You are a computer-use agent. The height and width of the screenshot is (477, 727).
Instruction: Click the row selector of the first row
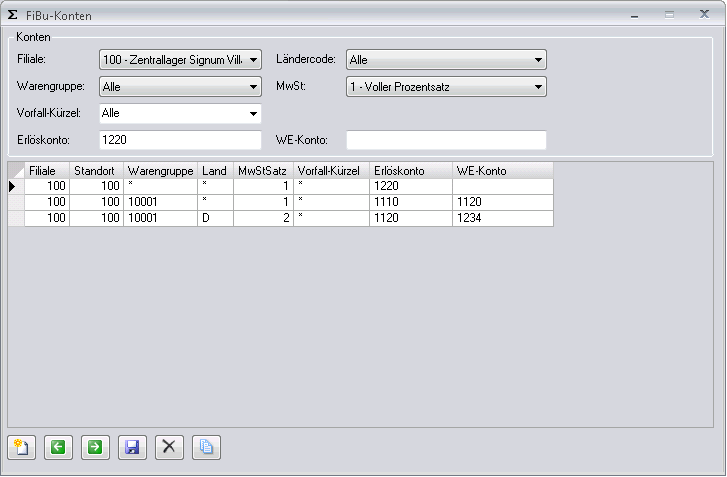(x=15, y=186)
